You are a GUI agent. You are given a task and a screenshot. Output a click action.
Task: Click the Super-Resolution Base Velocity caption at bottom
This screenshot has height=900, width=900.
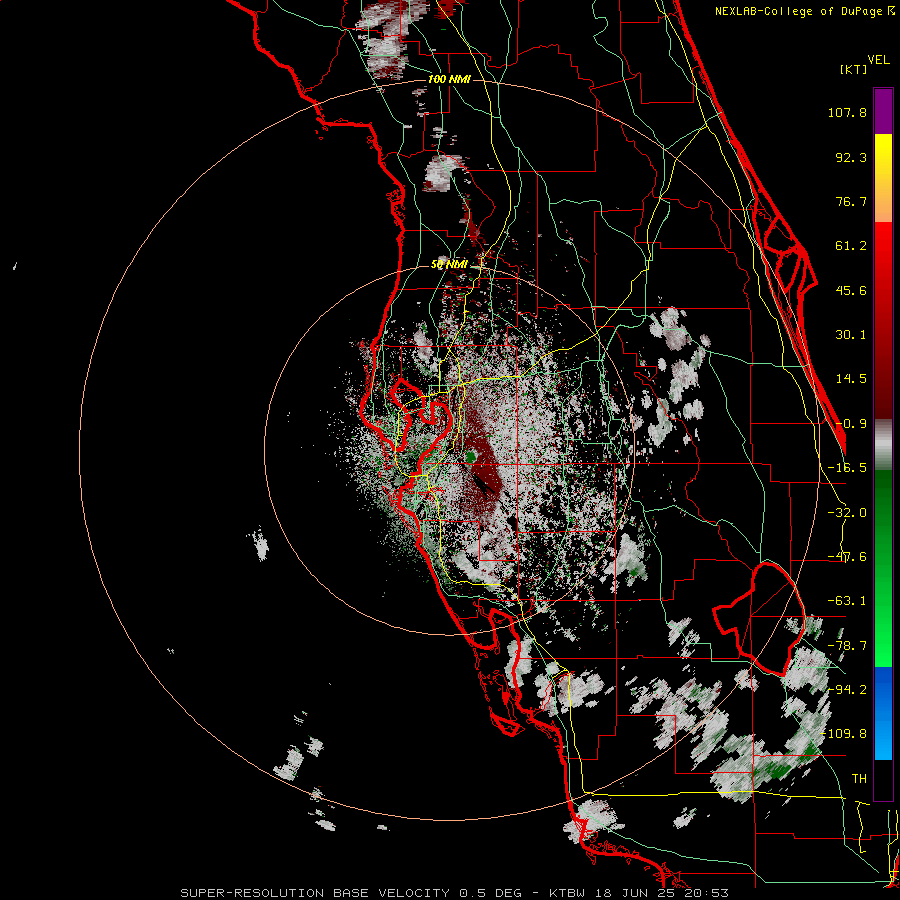pyautogui.click(x=455, y=893)
